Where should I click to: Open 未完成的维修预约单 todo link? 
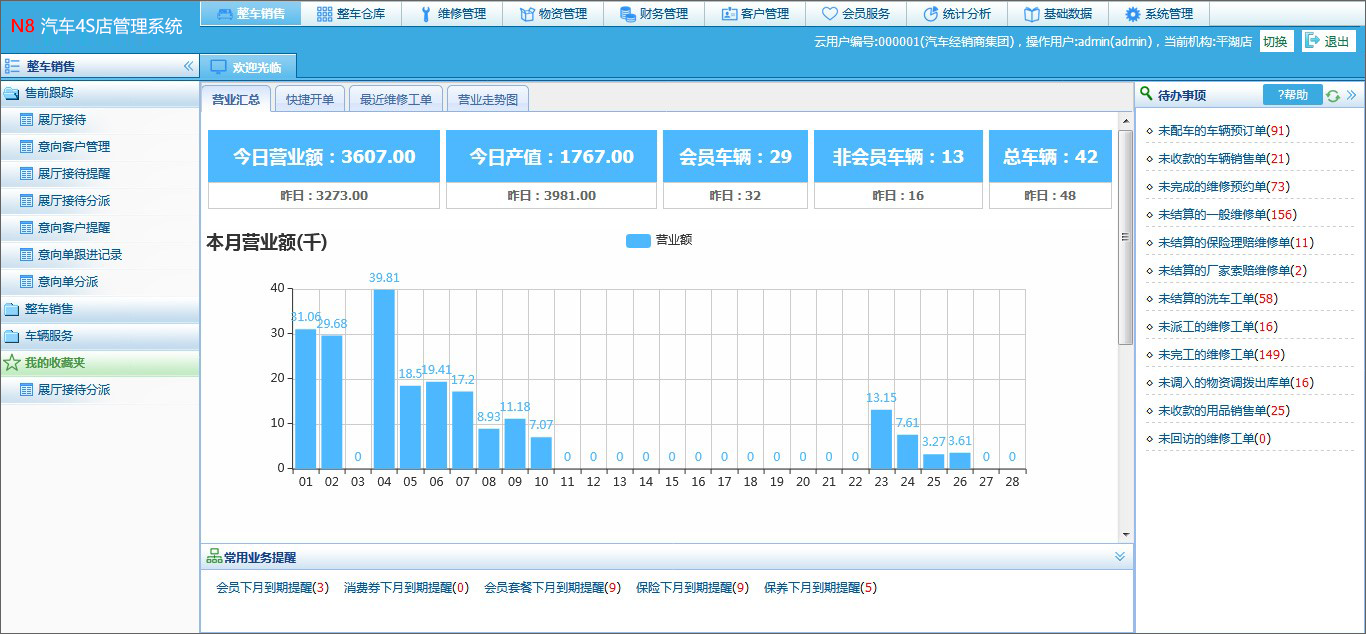[1223, 187]
